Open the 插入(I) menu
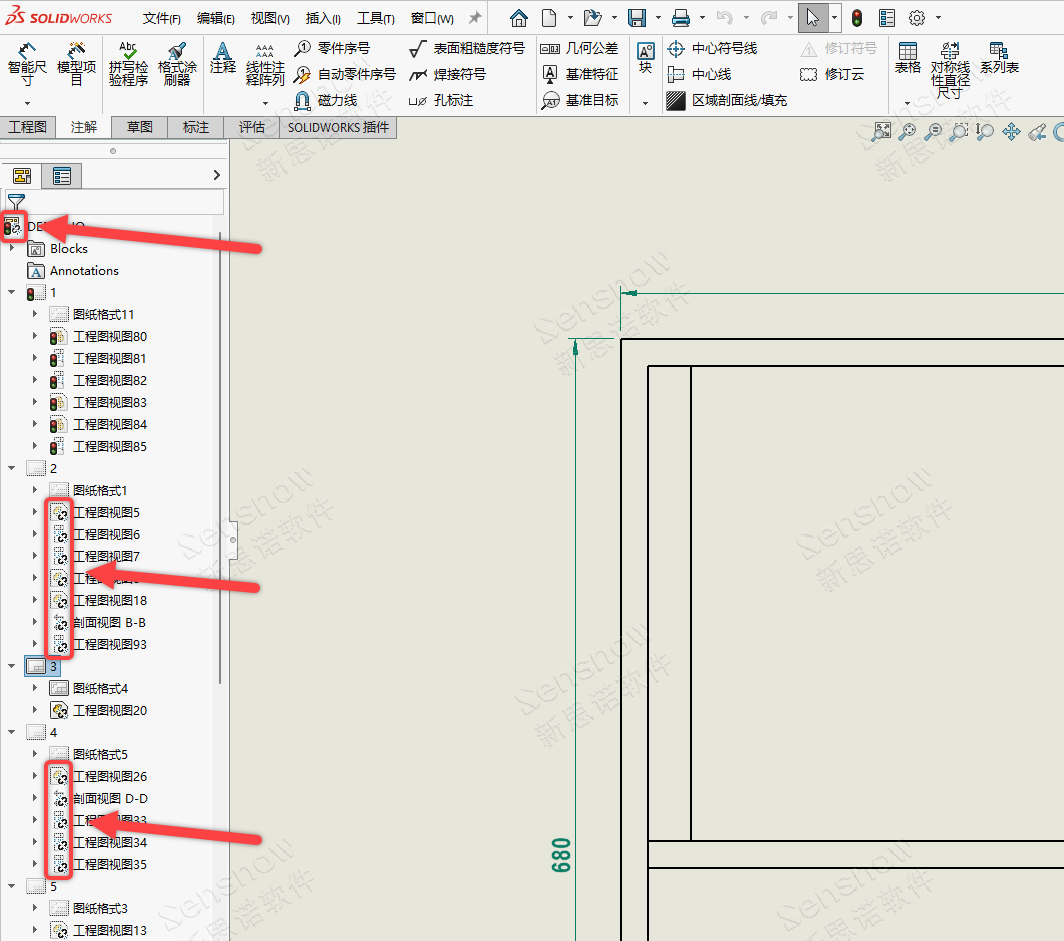This screenshot has width=1064, height=941. pyautogui.click(x=323, y=18)
